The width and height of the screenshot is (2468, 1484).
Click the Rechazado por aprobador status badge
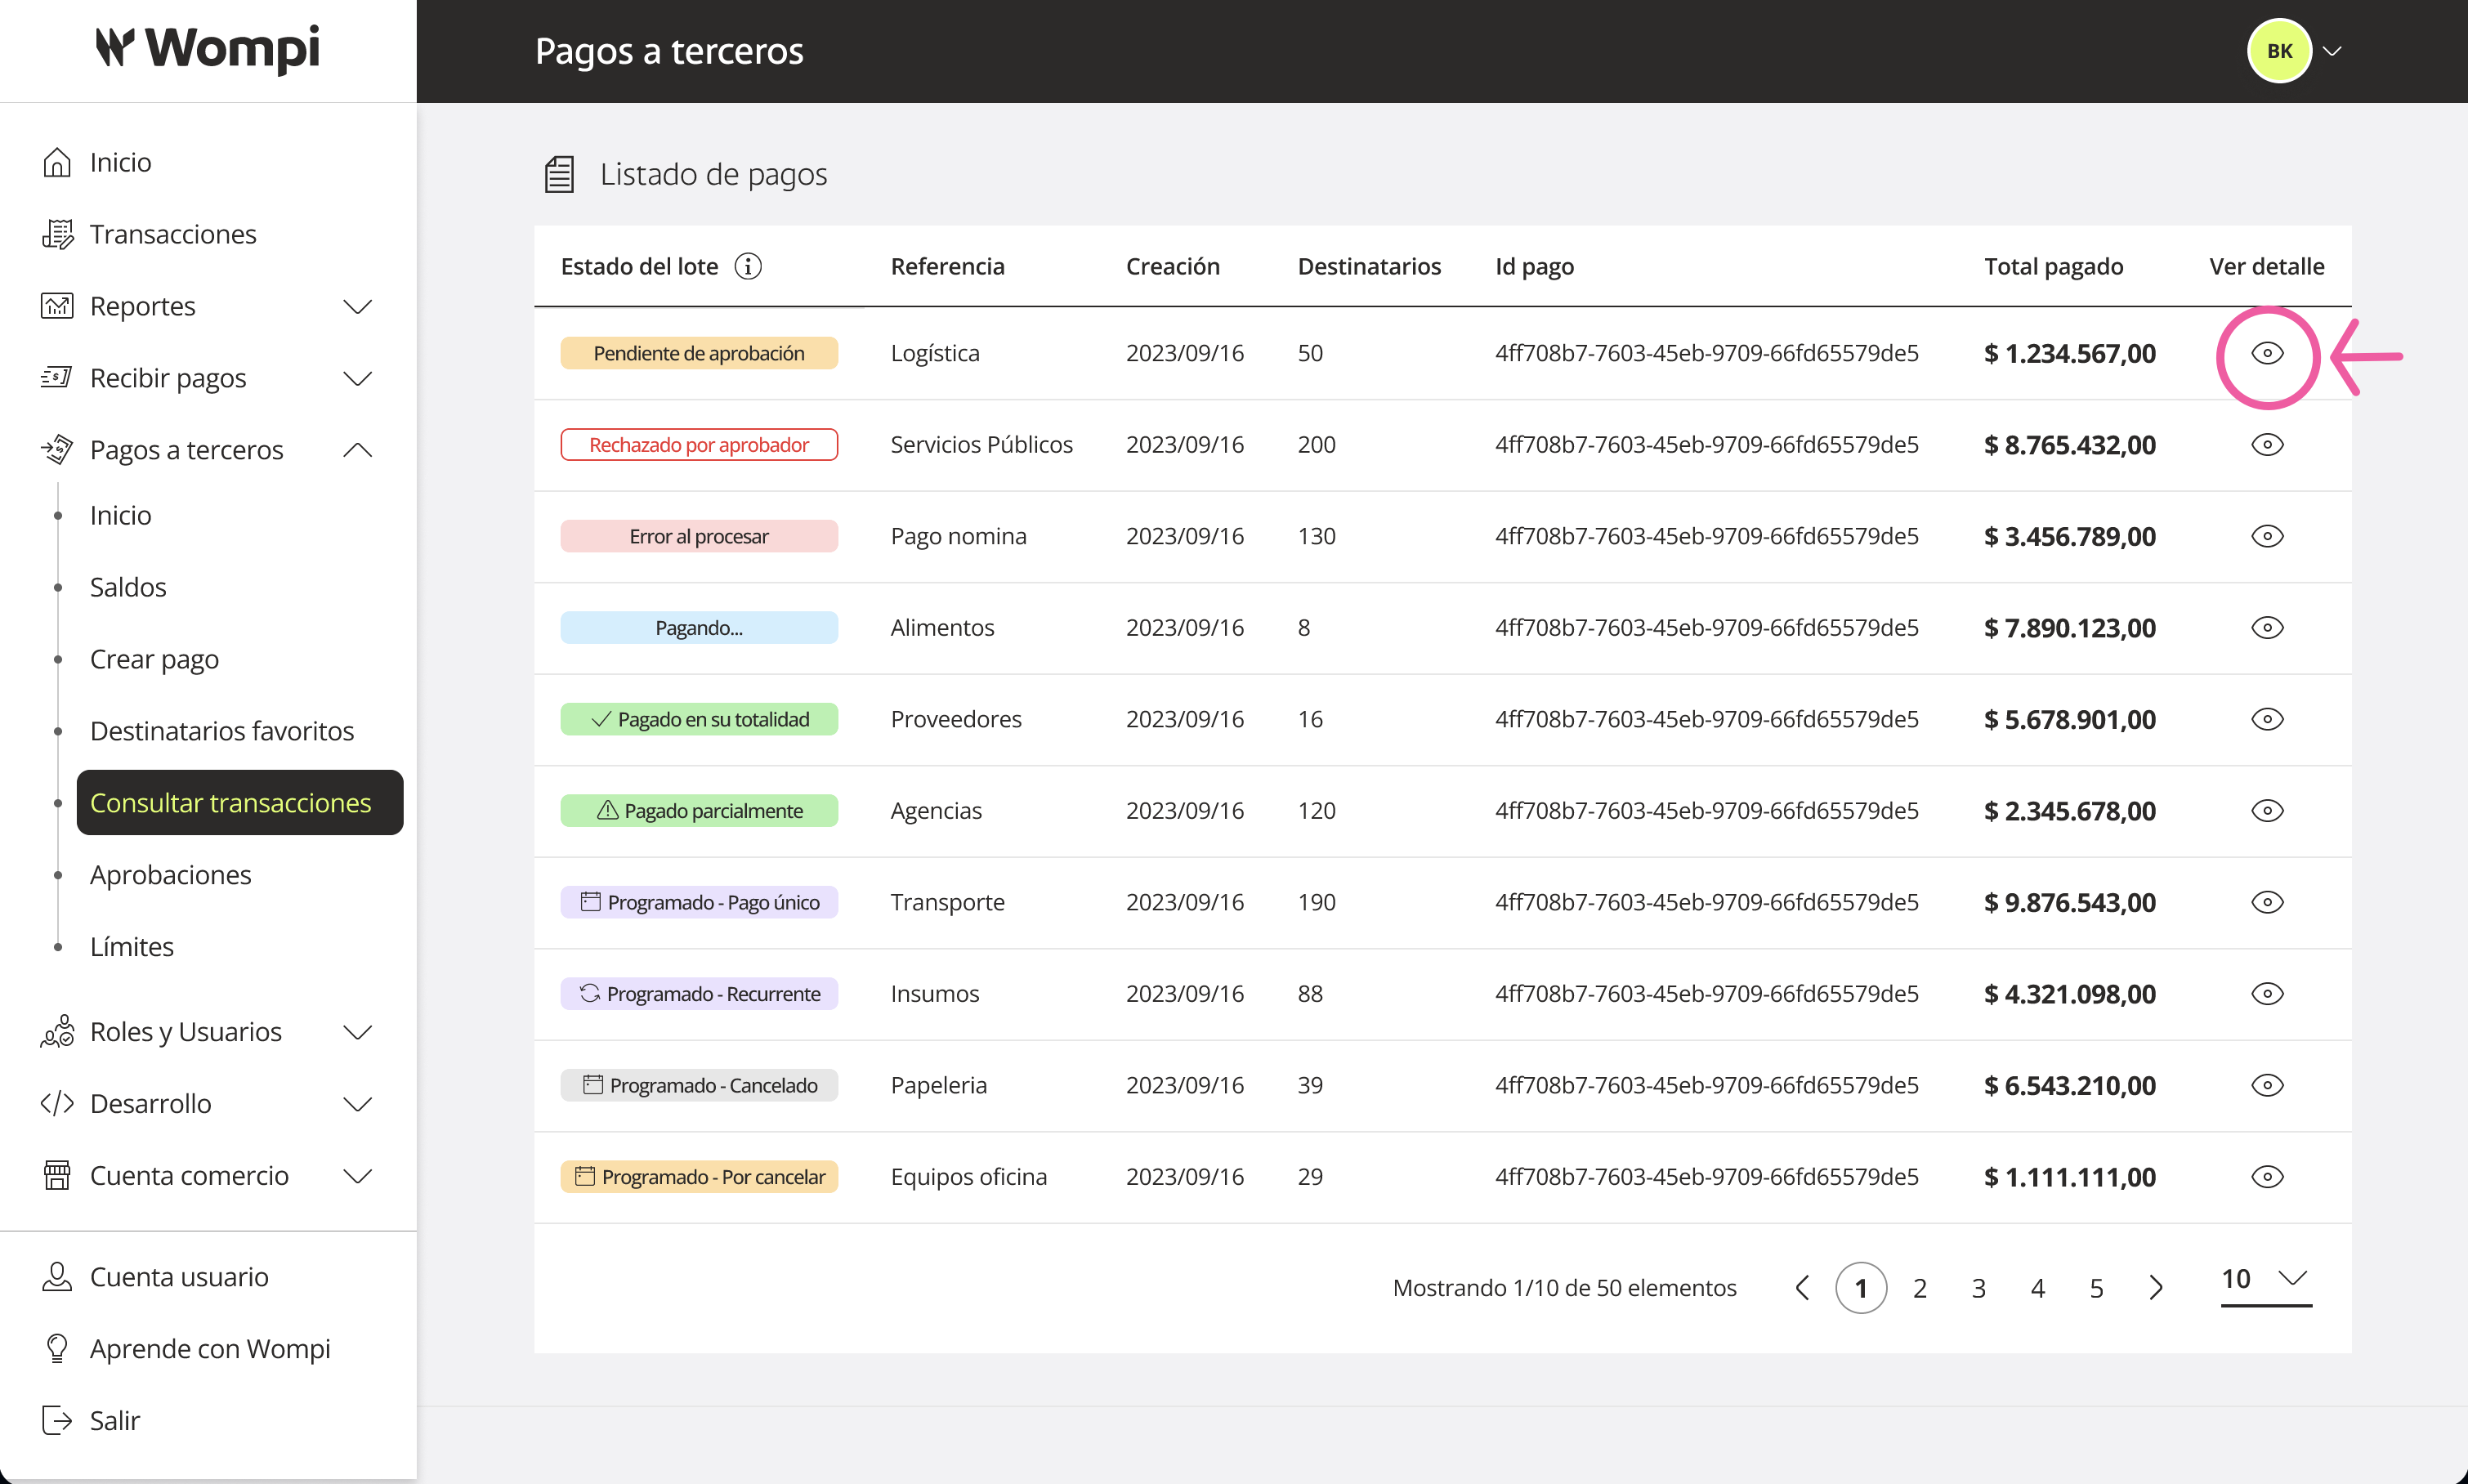click(x=699, y=445)
